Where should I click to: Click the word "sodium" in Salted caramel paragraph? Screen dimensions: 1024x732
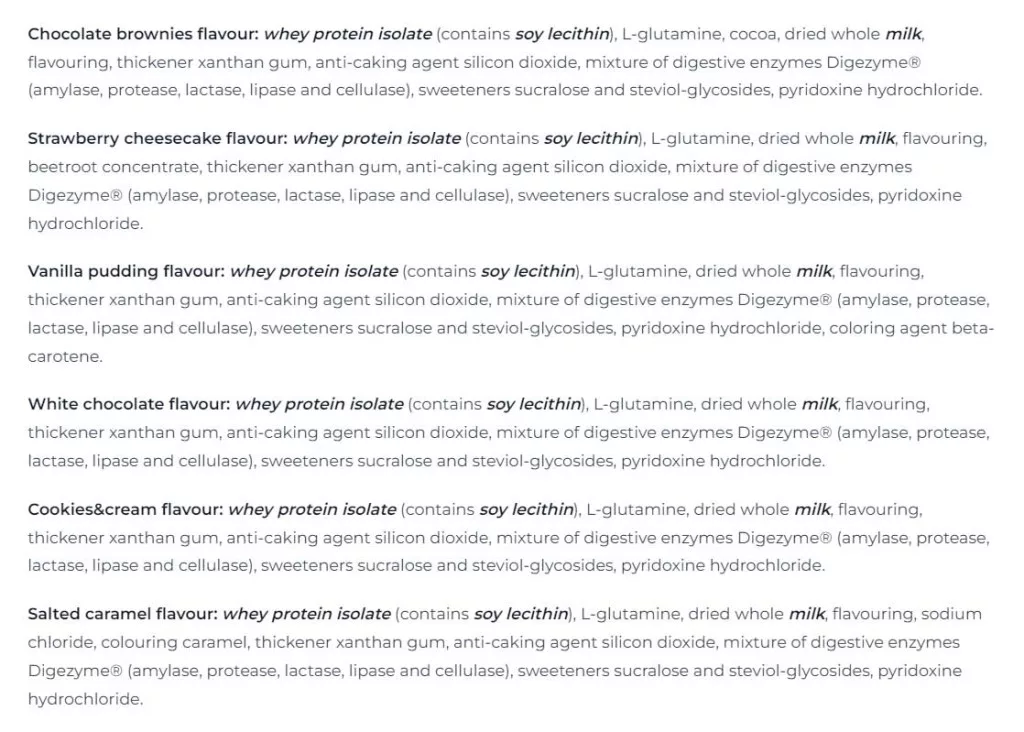951,614
